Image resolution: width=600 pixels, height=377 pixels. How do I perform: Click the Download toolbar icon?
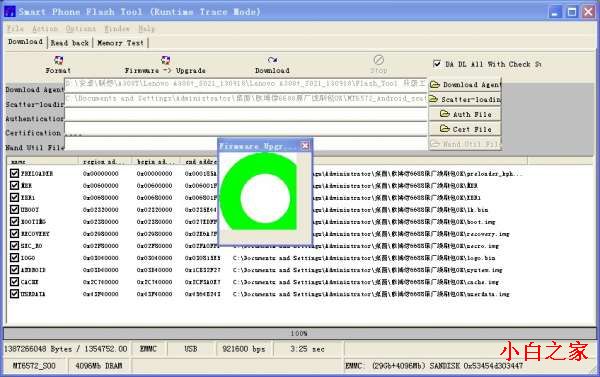click(272, 60)
